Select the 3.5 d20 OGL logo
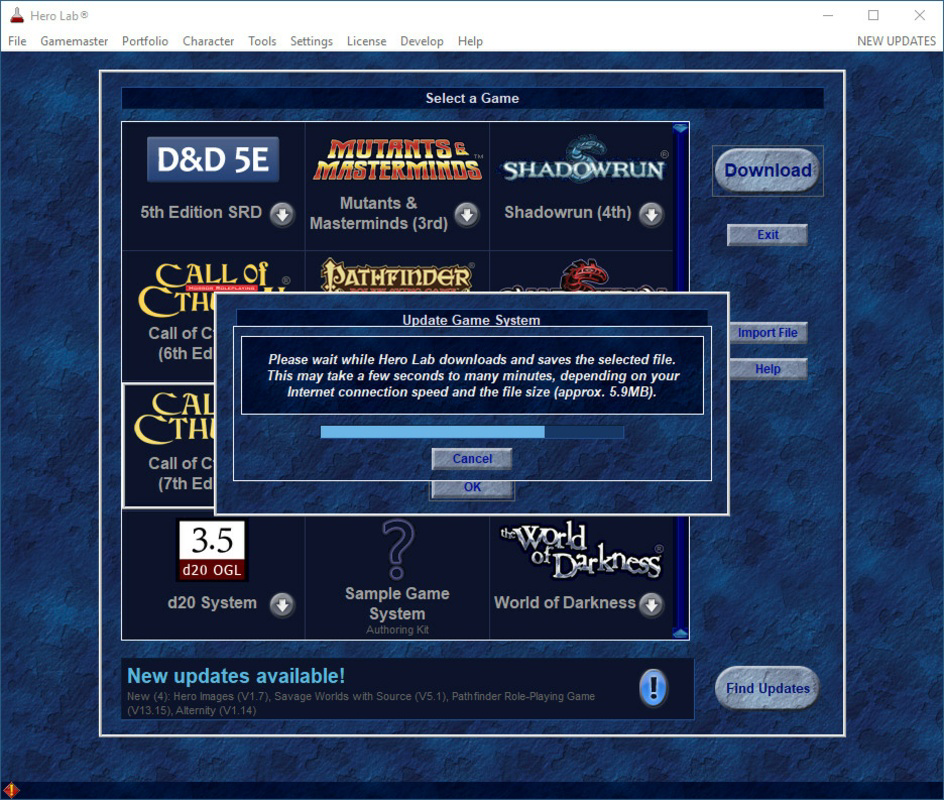This screenshot has height=800, width=944. click(x=213, y=550)
